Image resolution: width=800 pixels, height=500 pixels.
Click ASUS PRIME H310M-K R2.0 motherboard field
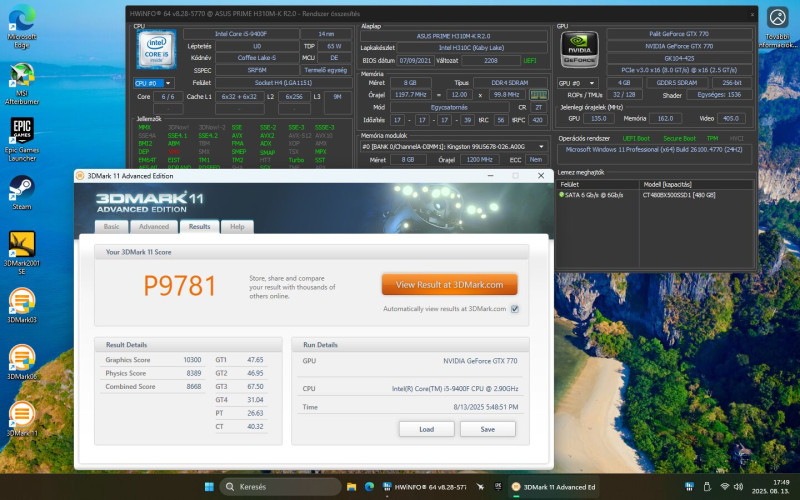click(453, 36)
